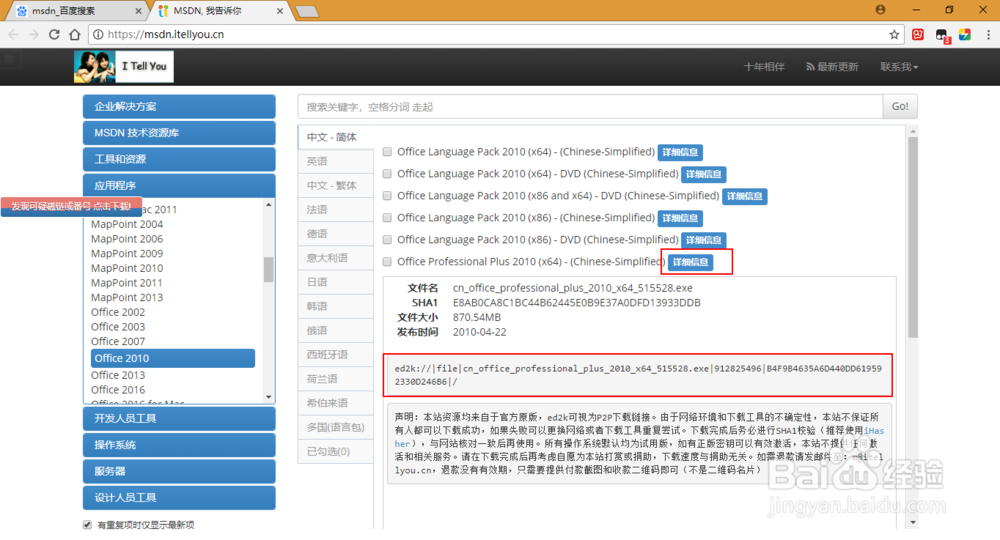The image size is (1000, 540).
Task: Select Office 2007 in list
Action: tap(118, 342)
